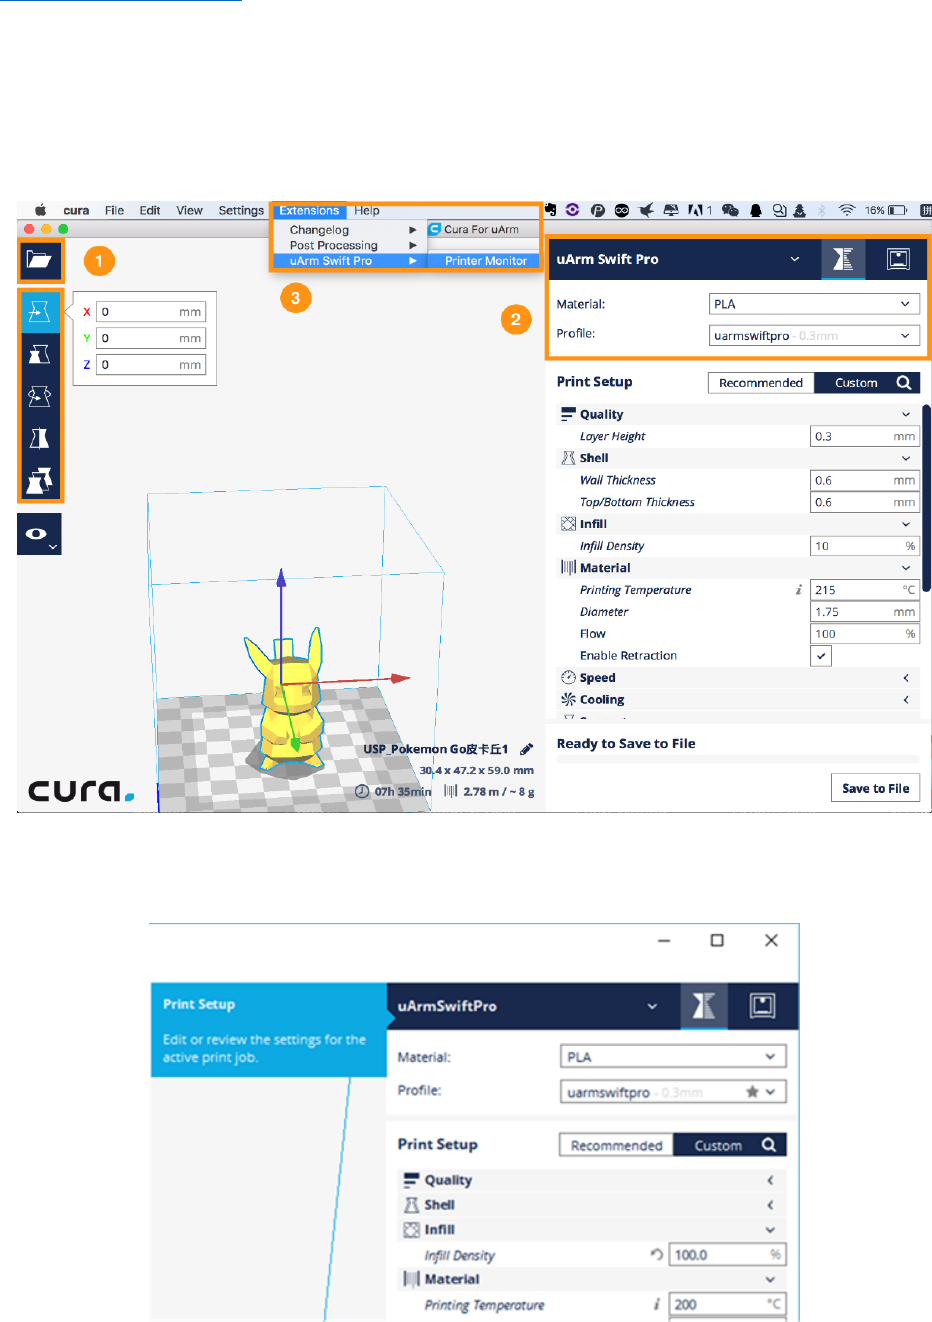
Task: Click the Prepare icon in Windows Cura
Action: pyautogui.click(x=704, y=1006)
